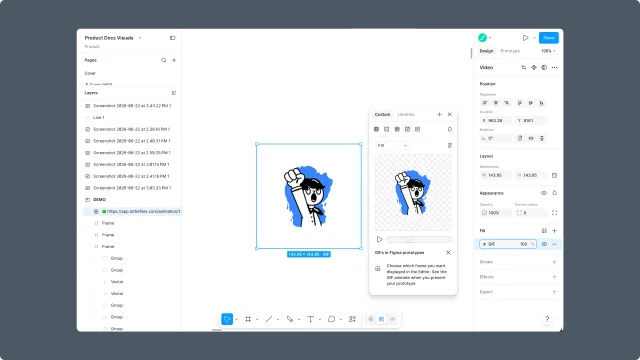Open Line tool shape dropdown arrow

278,320
